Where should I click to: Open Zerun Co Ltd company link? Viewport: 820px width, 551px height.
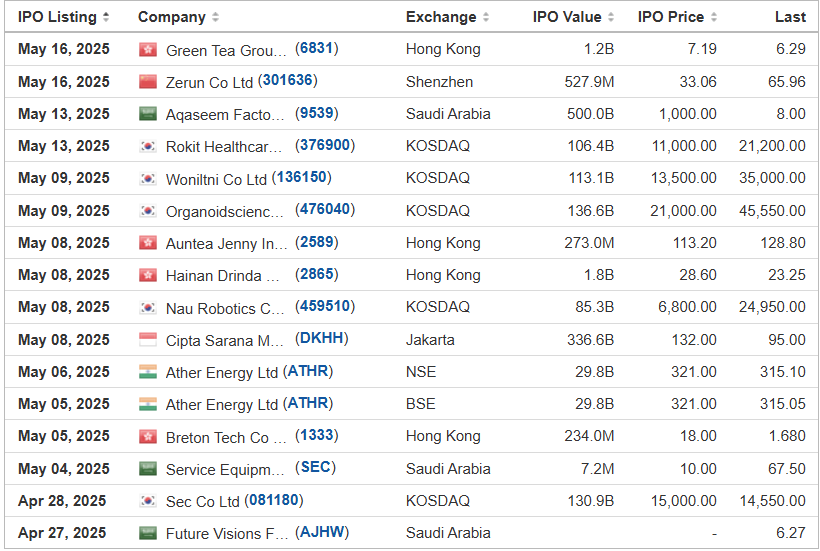pyautogui.click(x=209, y=83)
